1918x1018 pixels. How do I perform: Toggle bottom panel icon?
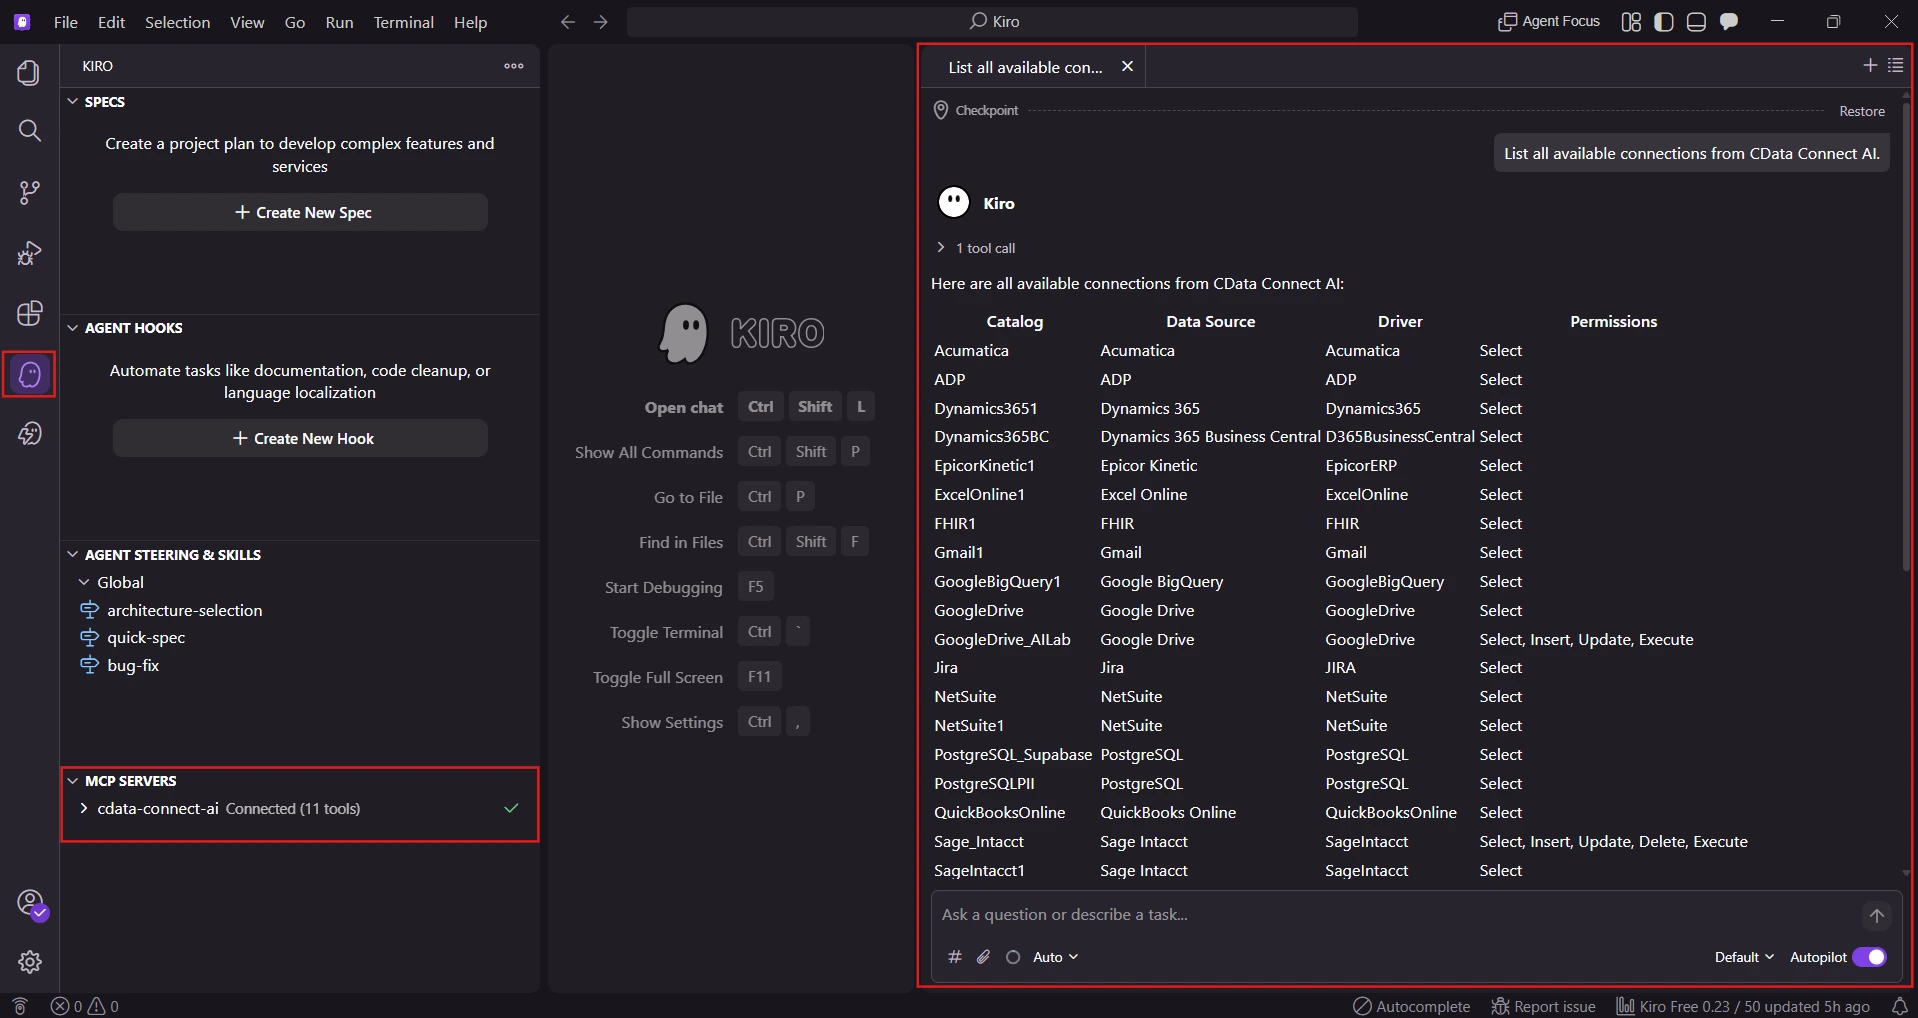1696,22
